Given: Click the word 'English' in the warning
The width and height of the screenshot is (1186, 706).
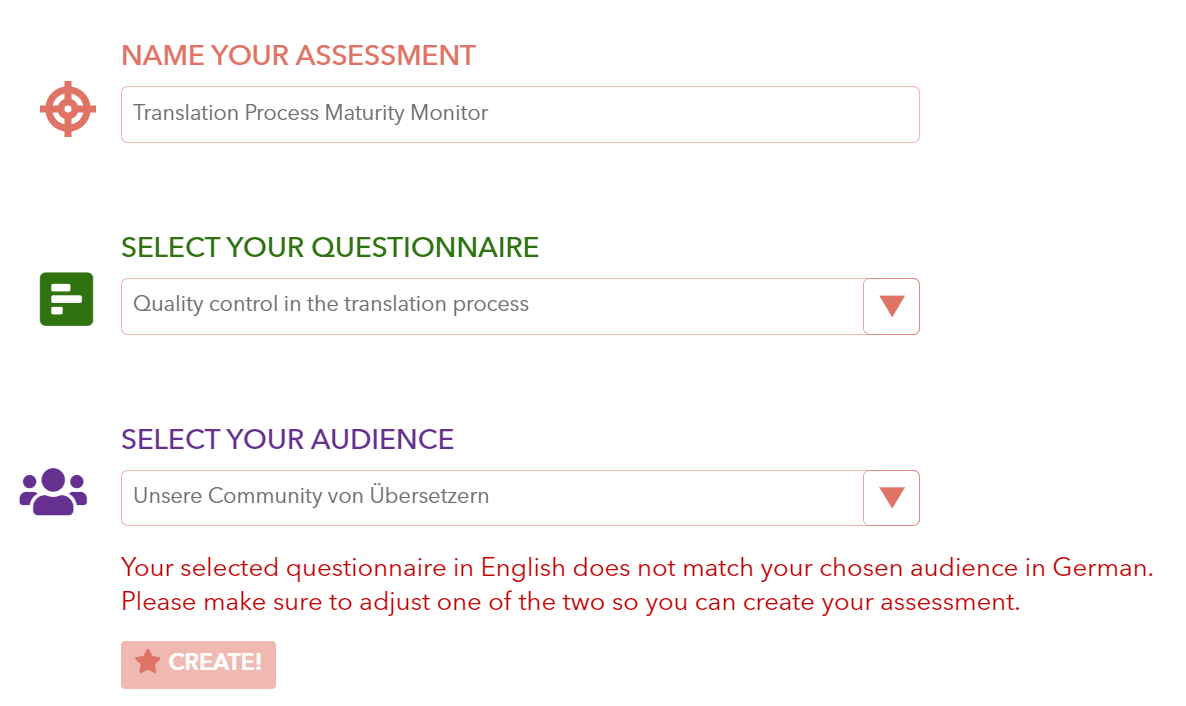Looking at the screenshot, I should click(523, 568).
